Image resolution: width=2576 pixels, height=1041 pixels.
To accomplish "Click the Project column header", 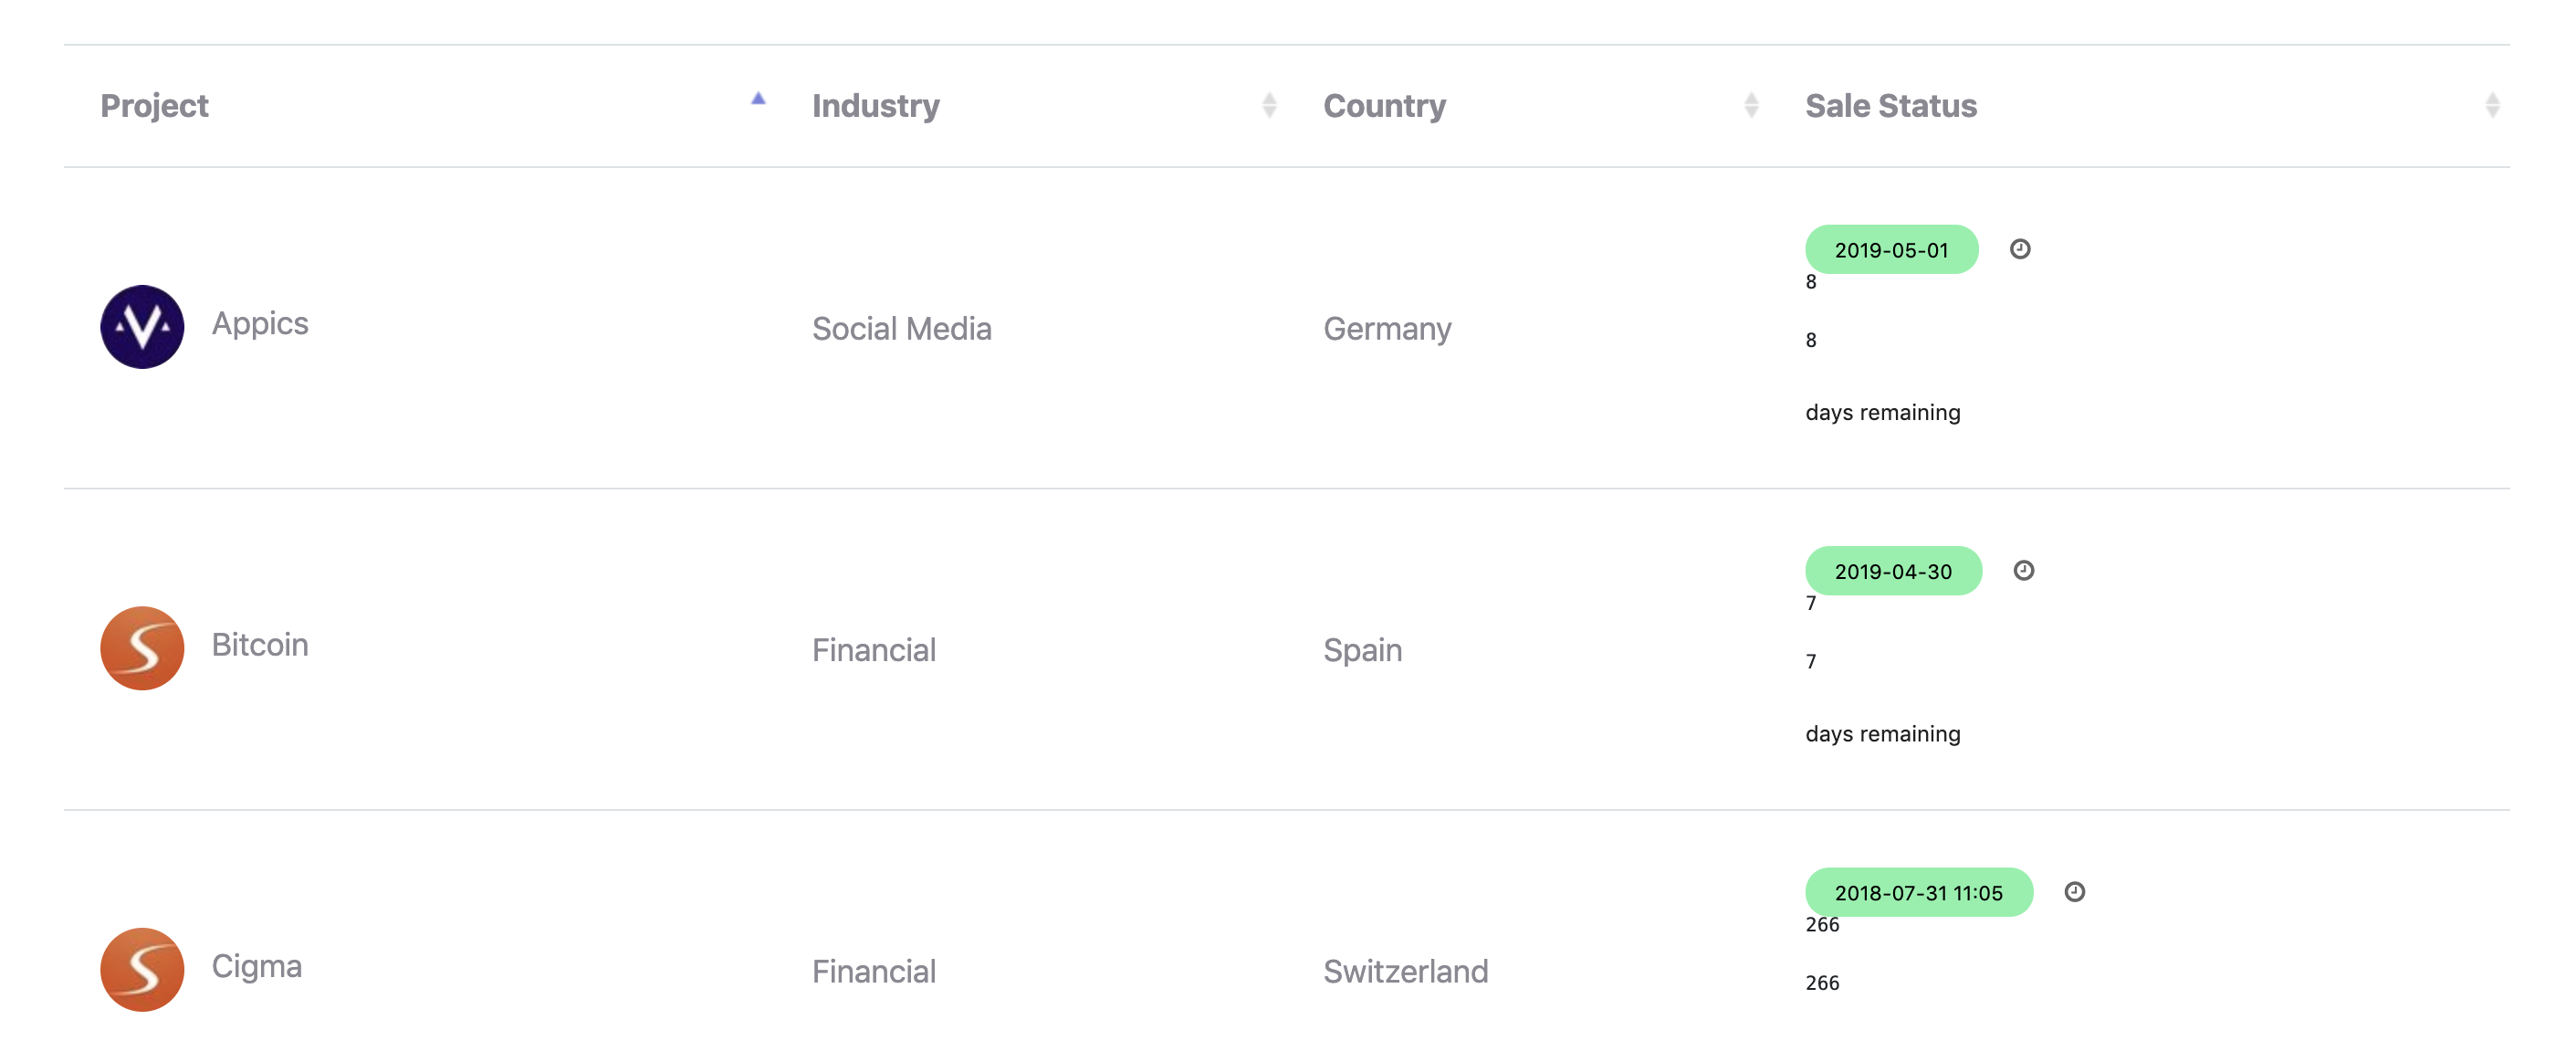I will (155, 106).
